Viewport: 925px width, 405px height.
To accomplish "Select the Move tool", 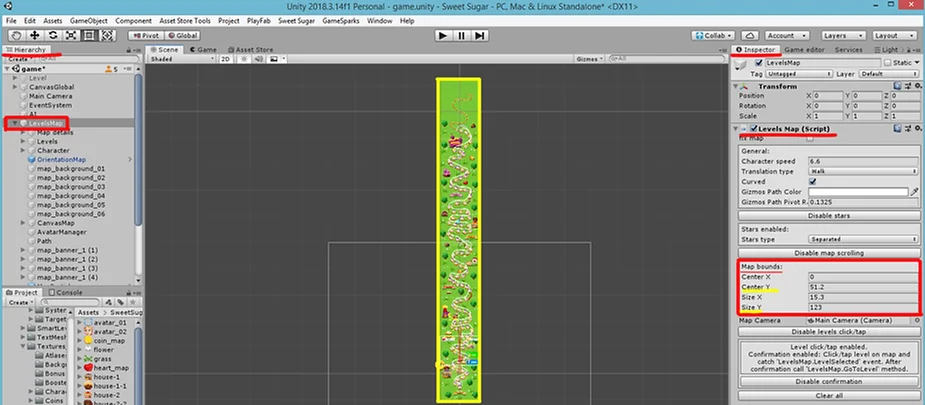I will tap(34, 35).
